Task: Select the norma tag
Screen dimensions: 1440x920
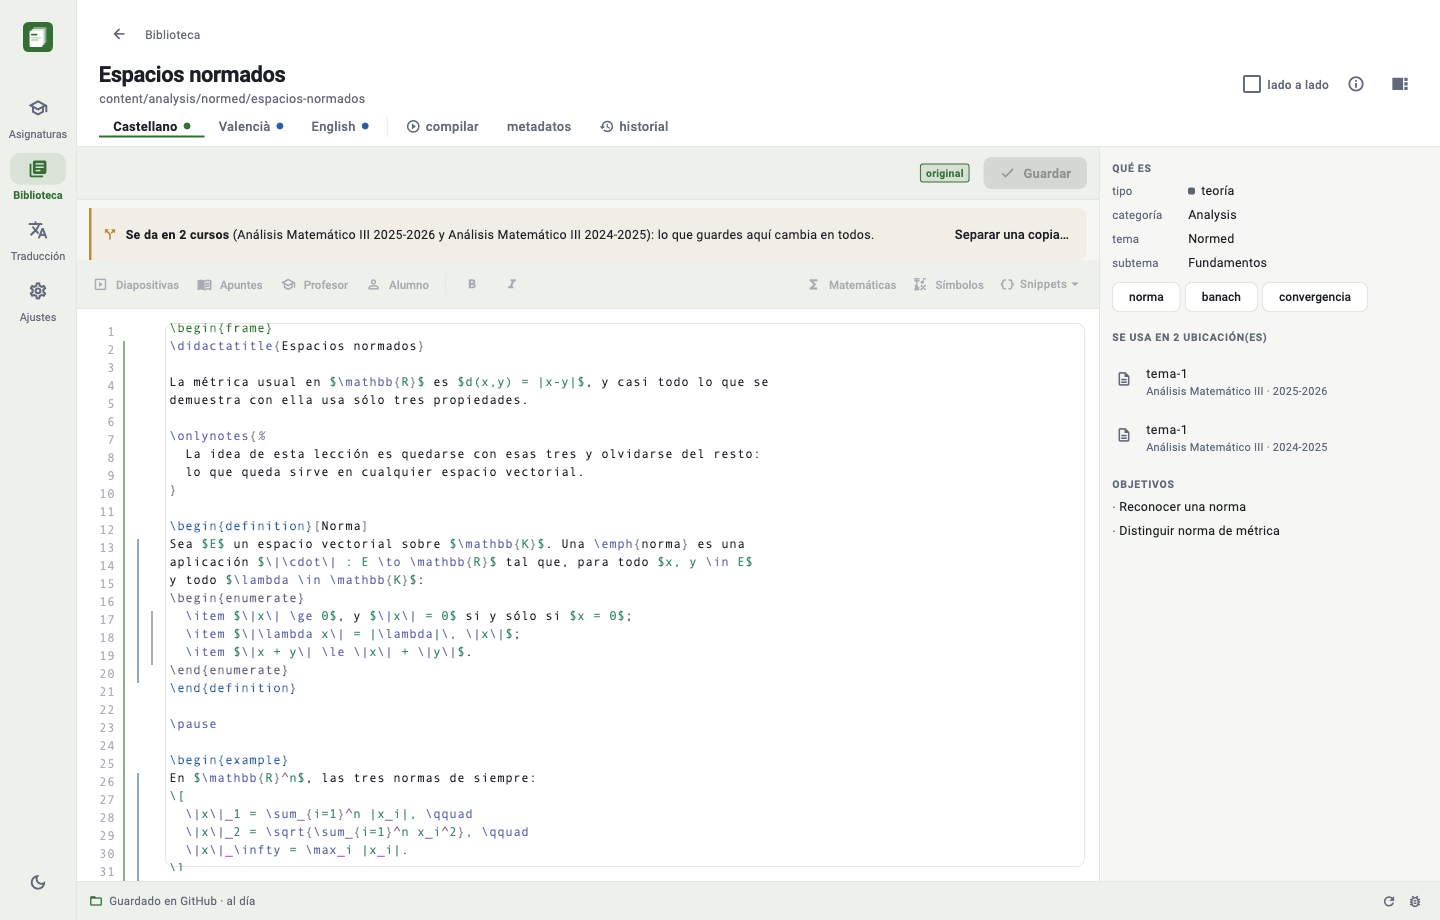Action: coord(1146,297)
